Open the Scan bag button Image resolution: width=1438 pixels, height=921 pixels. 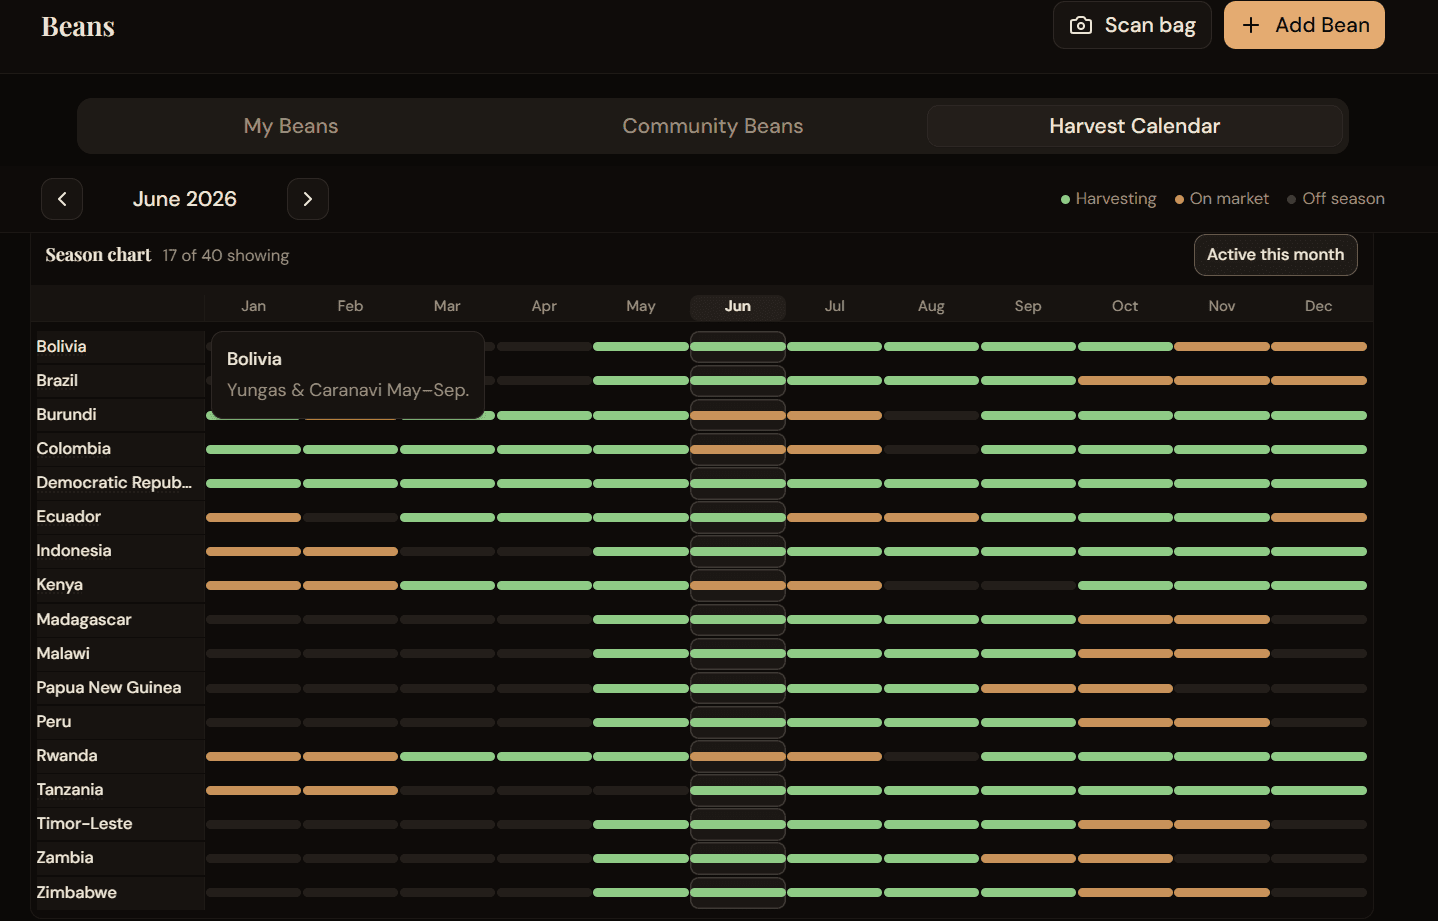[1132, 25]
